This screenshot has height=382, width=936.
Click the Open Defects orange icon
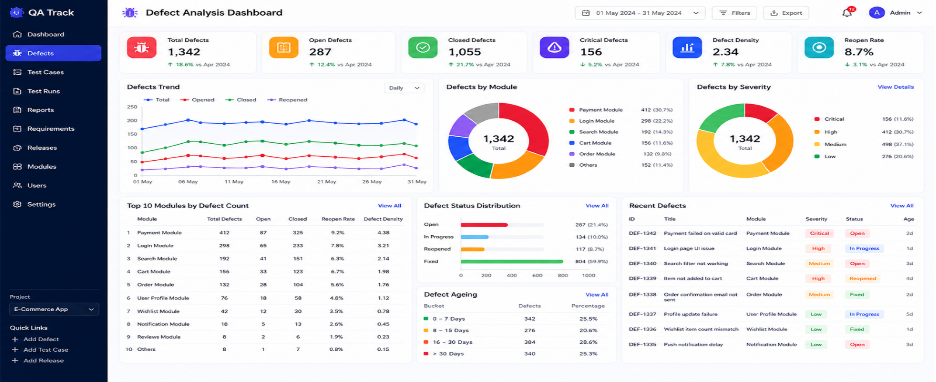tap(284, 48)
